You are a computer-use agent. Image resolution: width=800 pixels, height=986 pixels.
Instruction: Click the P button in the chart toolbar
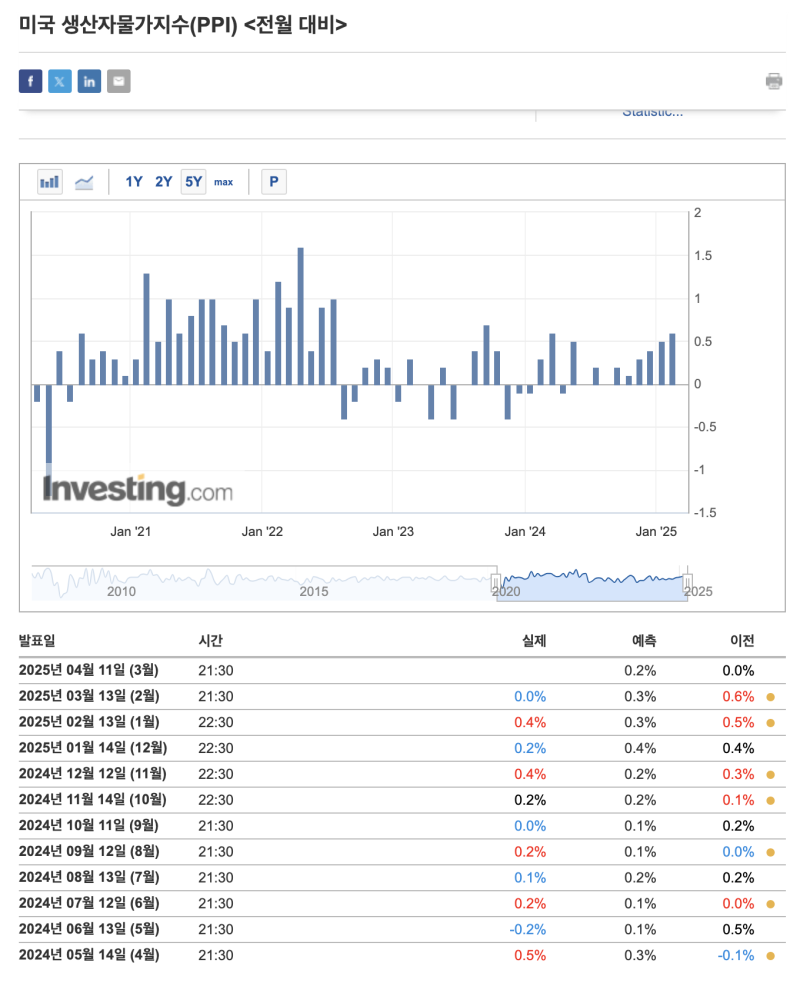pyautogui.click(x=273, y=182)
